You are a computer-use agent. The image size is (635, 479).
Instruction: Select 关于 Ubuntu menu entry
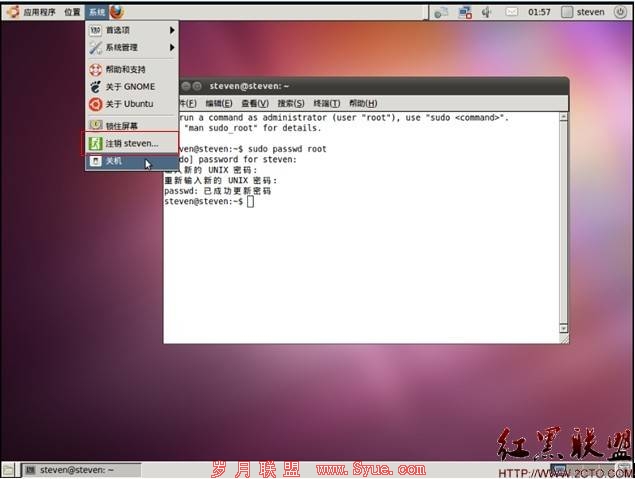[132, 104]
